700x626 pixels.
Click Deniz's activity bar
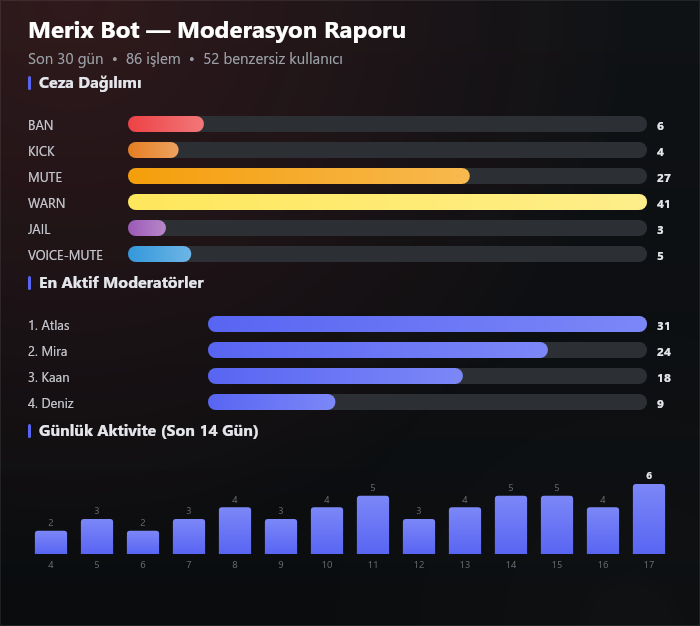(271, 402)
